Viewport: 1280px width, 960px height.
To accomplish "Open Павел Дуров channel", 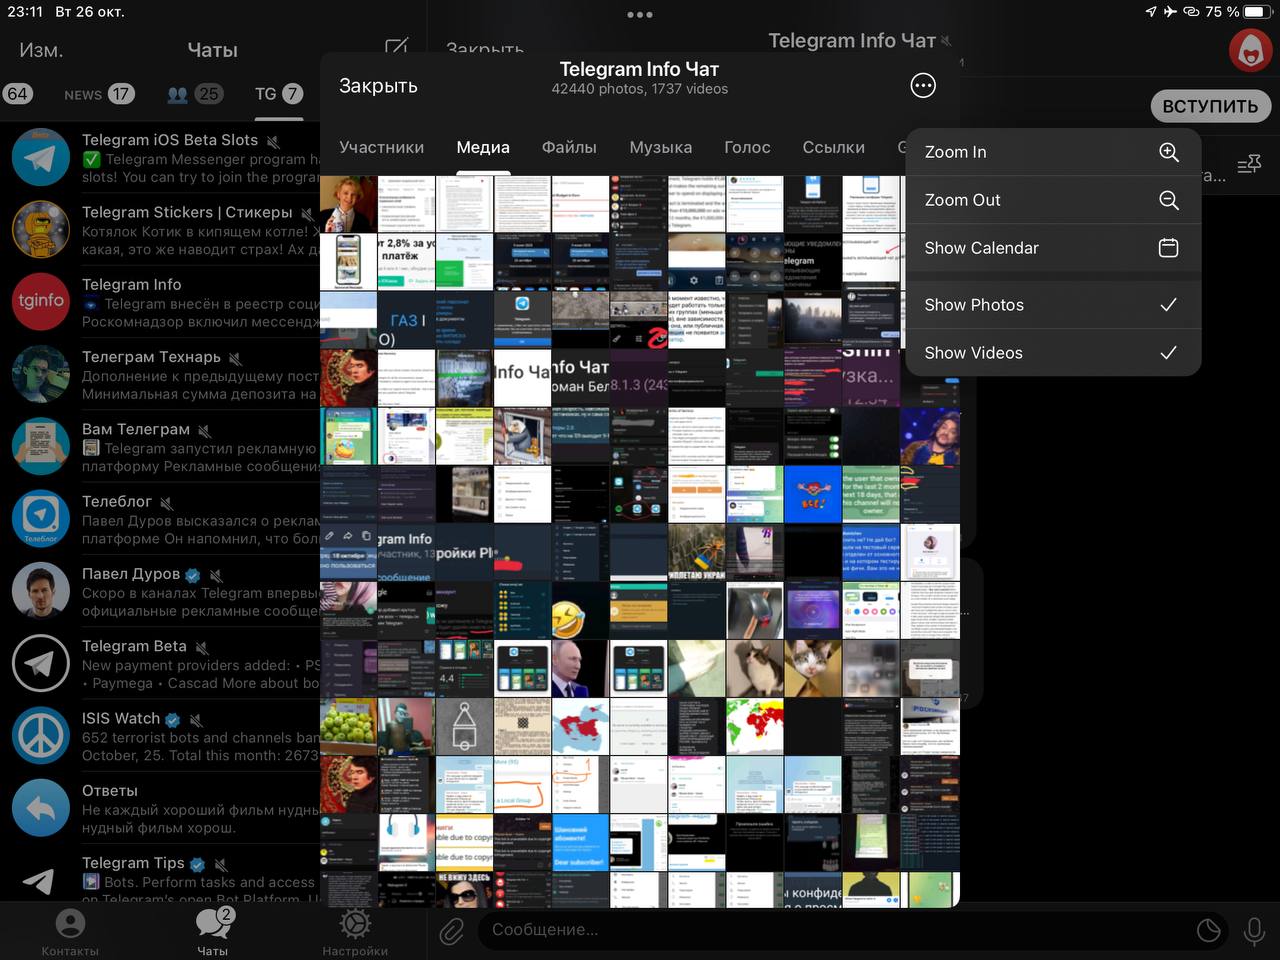I will 160,591.
